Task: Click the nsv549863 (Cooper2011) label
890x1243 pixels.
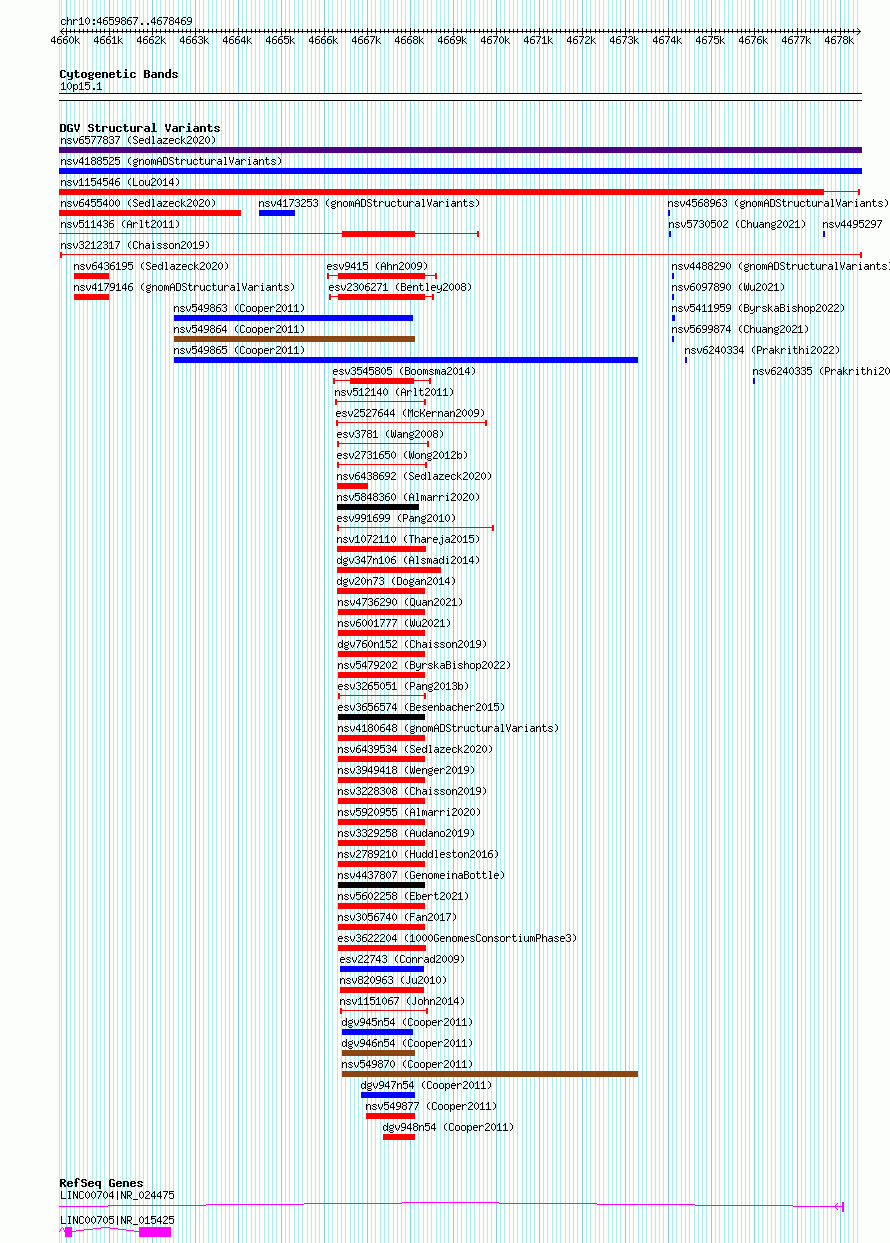Action: click(x=239, y=308)
